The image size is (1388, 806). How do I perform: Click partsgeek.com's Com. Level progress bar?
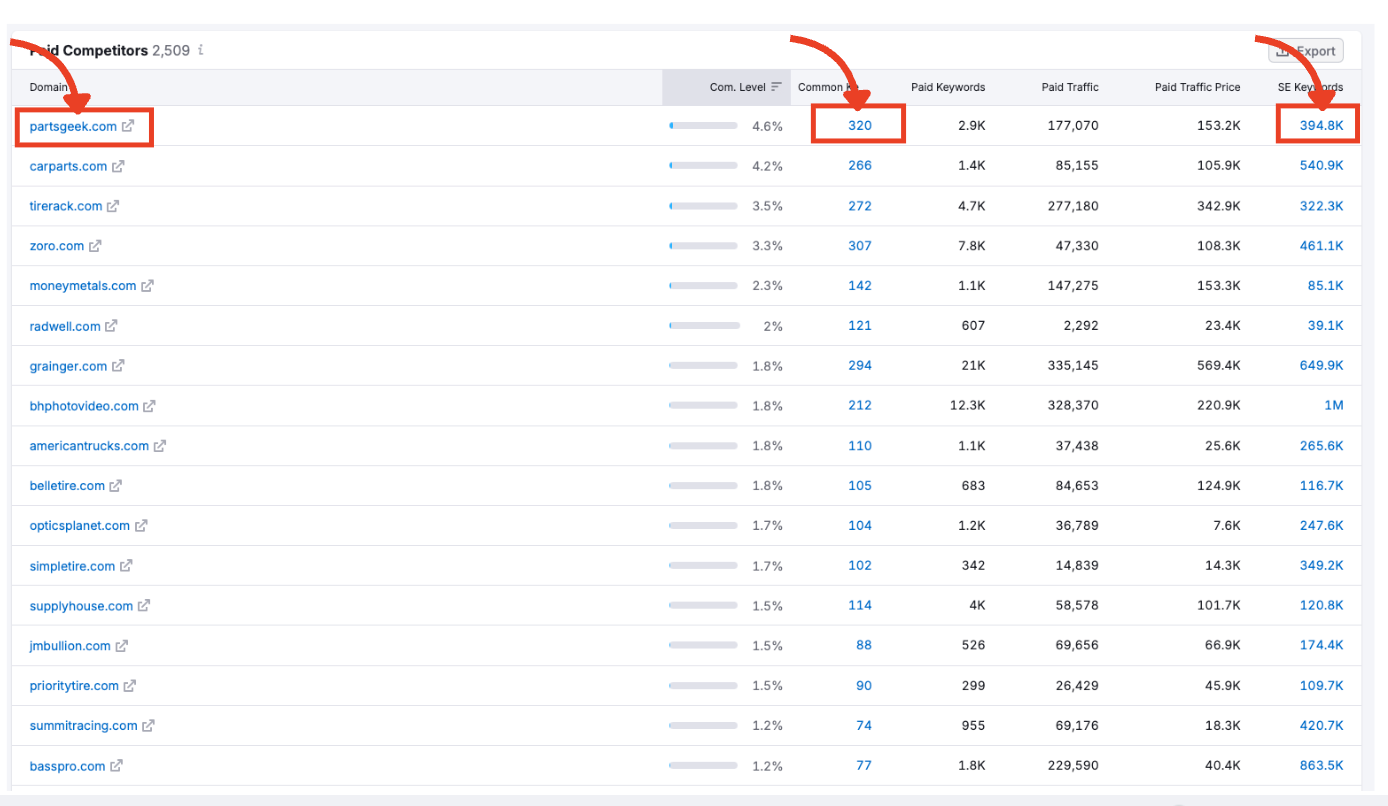click(x=704, y=126)
